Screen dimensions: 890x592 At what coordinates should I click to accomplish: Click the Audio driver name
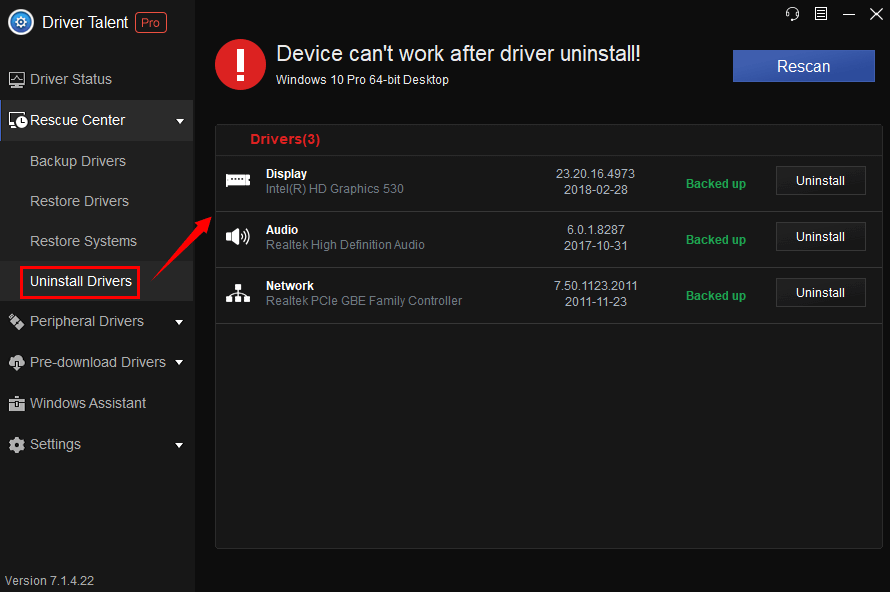click(282, 230)
